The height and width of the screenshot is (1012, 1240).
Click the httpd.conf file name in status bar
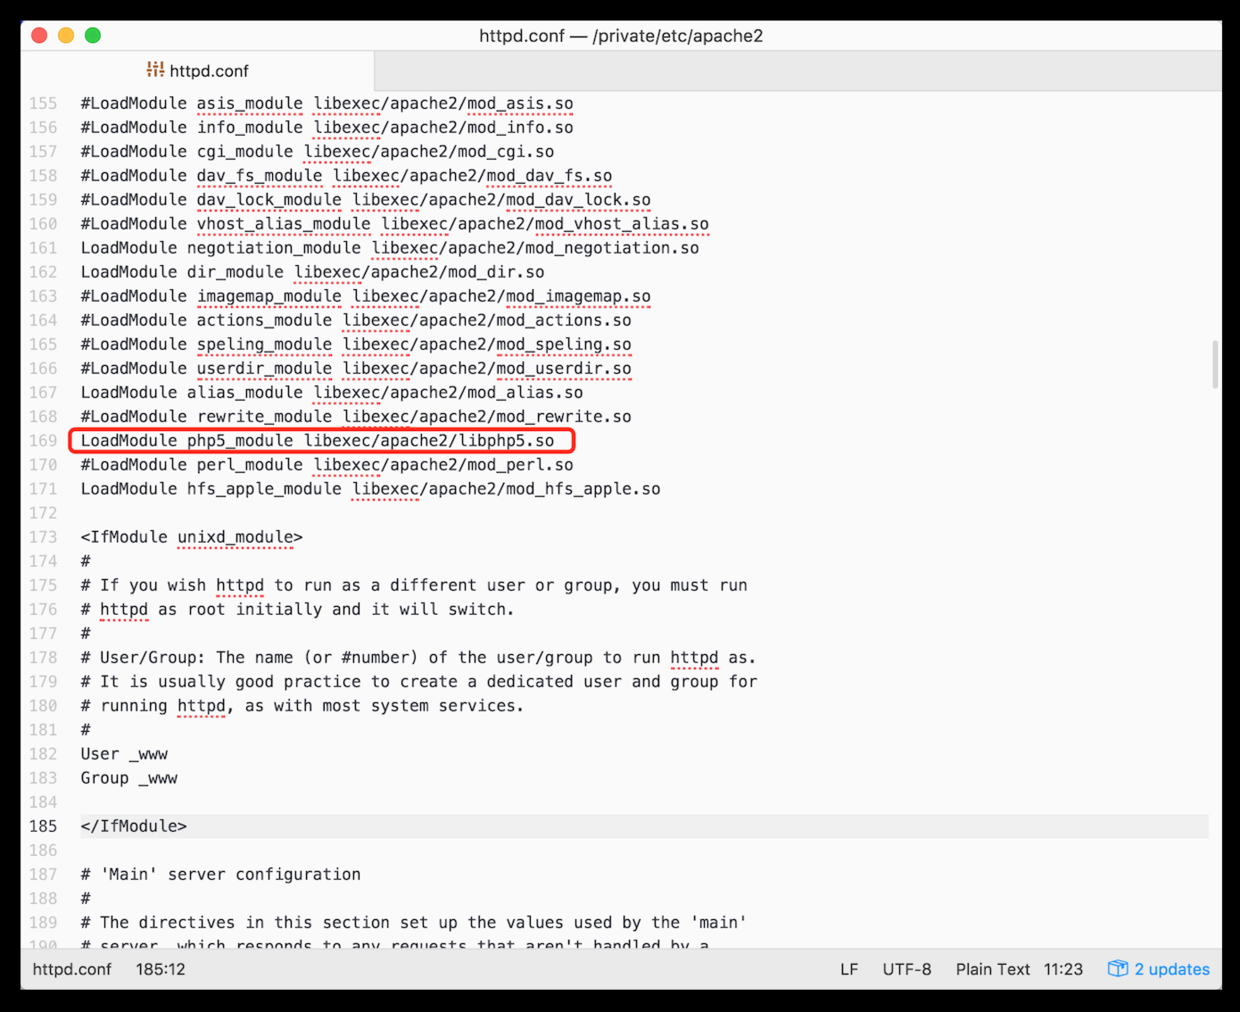[x=72, y=969]
